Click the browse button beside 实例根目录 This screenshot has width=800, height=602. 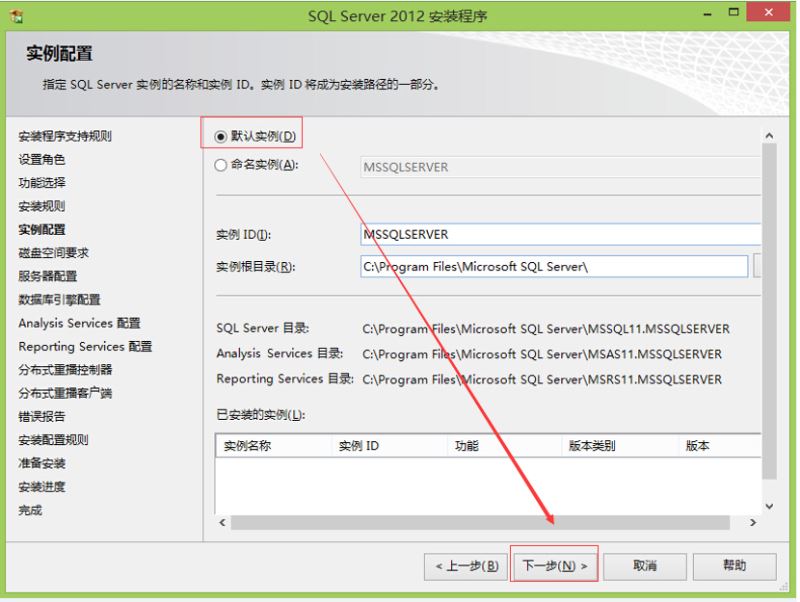757,266
